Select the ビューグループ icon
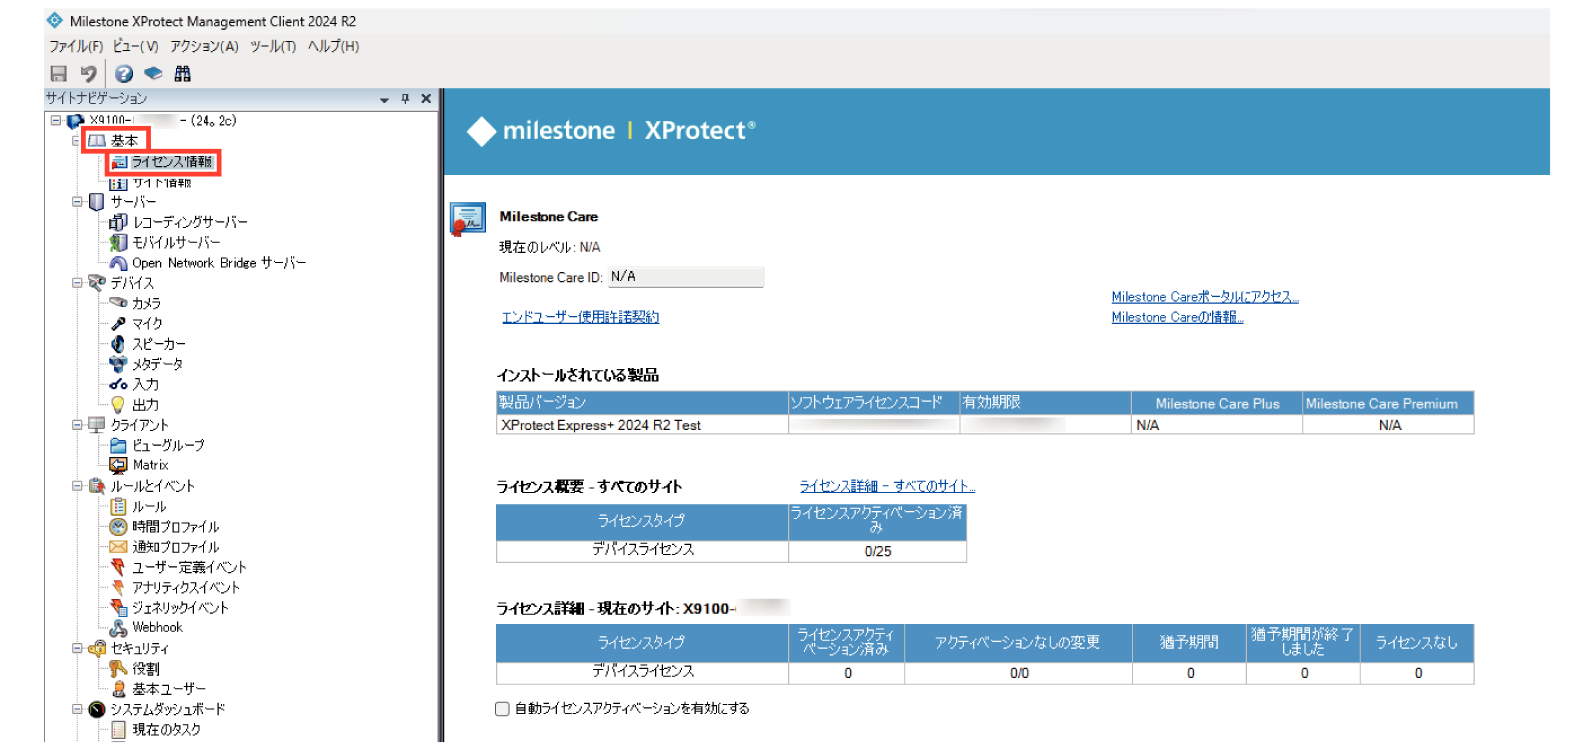Screen dimensions: 1594x753 (x=118, y=445)
